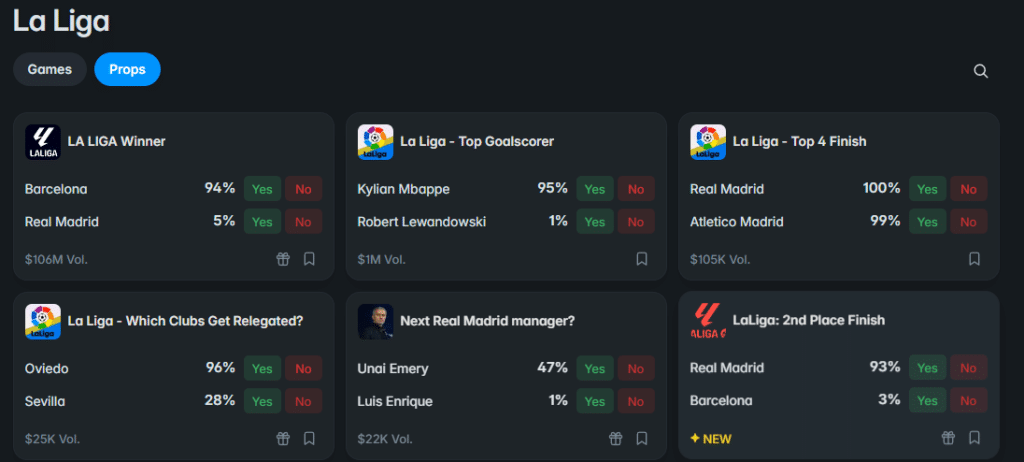Bookmark the LaLiga 2nd Place Finish market

[974, 438]
